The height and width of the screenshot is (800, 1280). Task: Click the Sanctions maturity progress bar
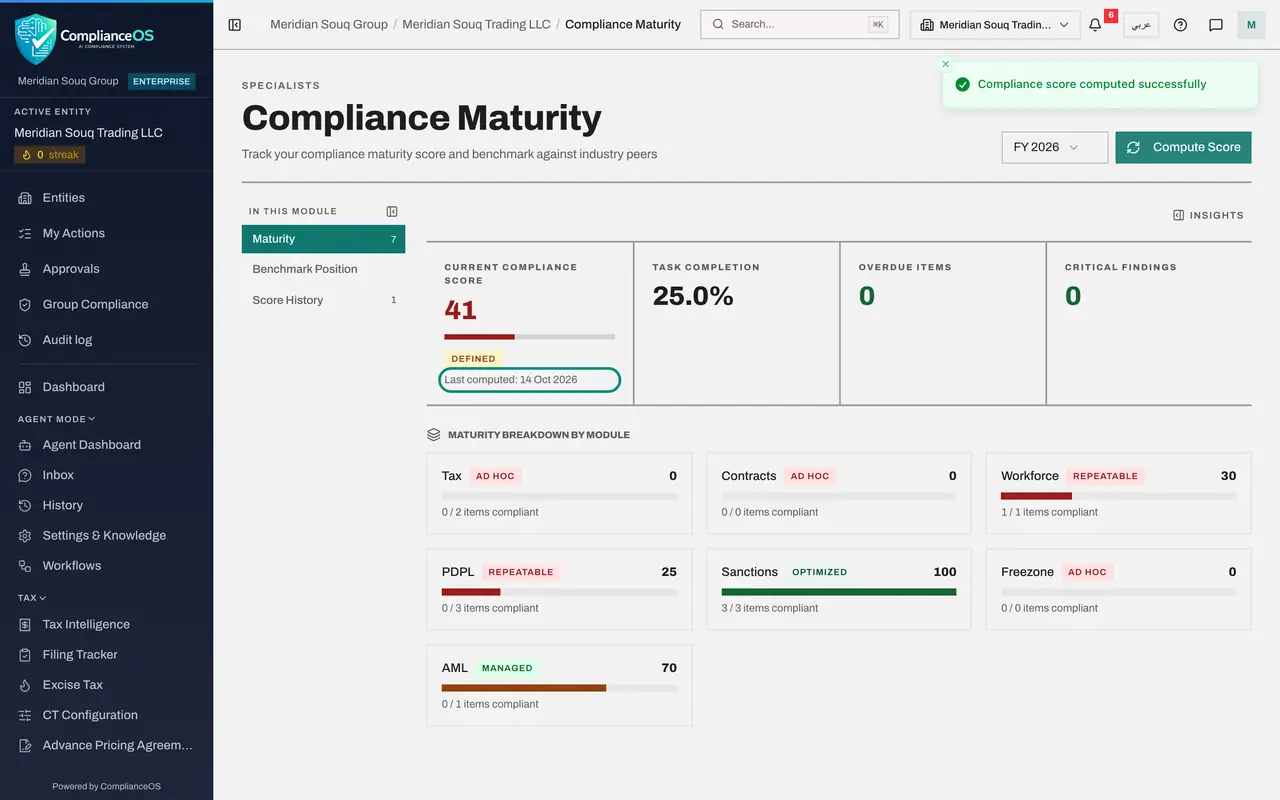(839, 592)
